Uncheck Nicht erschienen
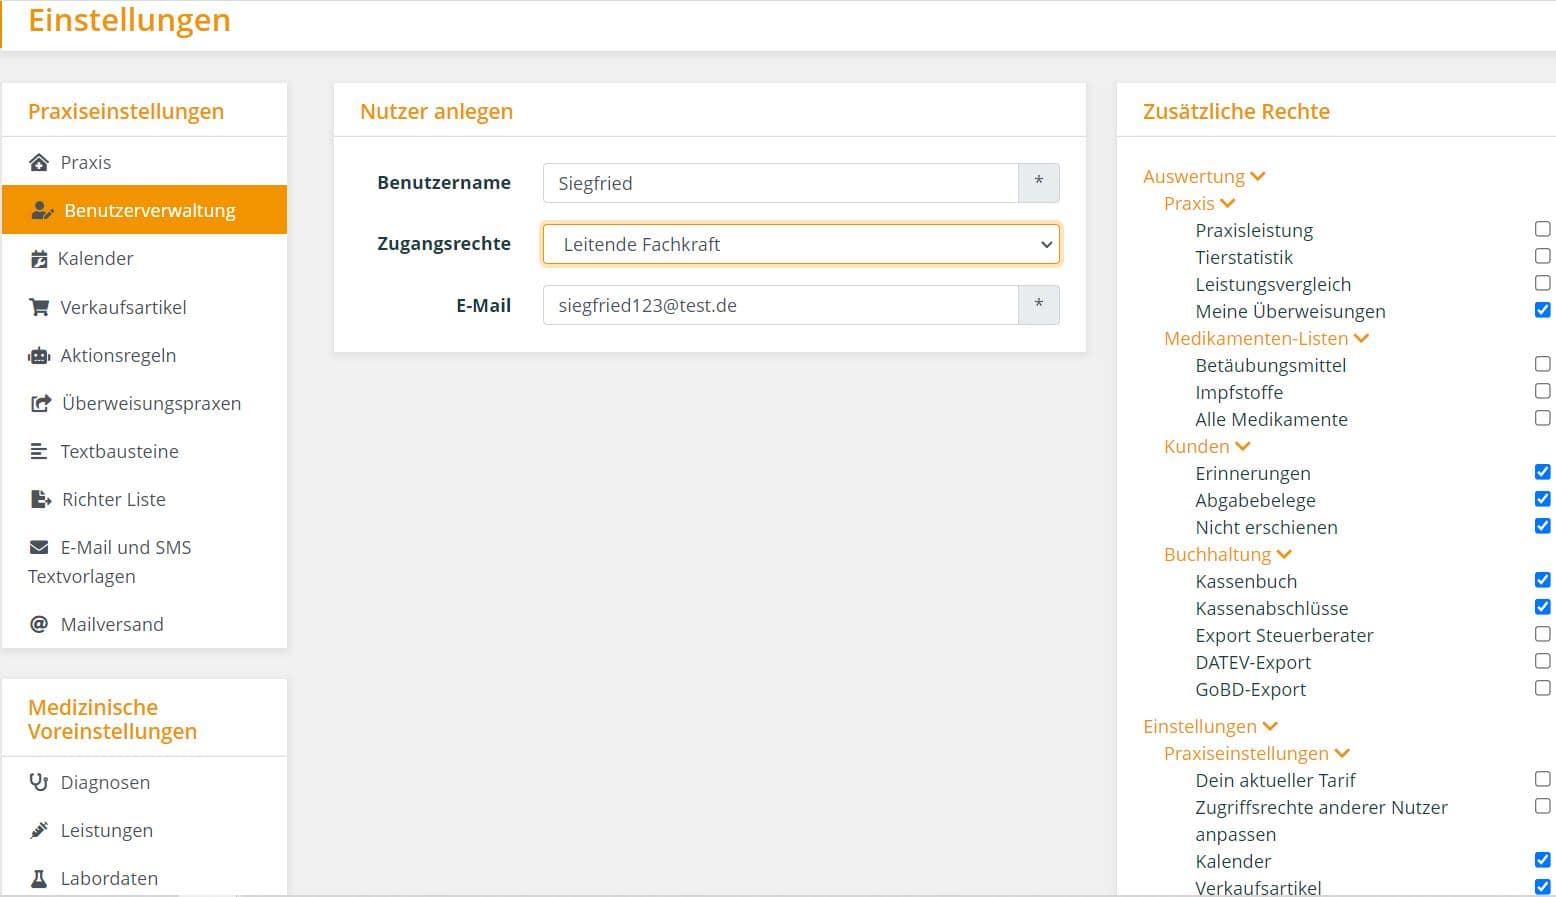The height and width of the screenshot is (897, 1556). (x=1543, y=526)
